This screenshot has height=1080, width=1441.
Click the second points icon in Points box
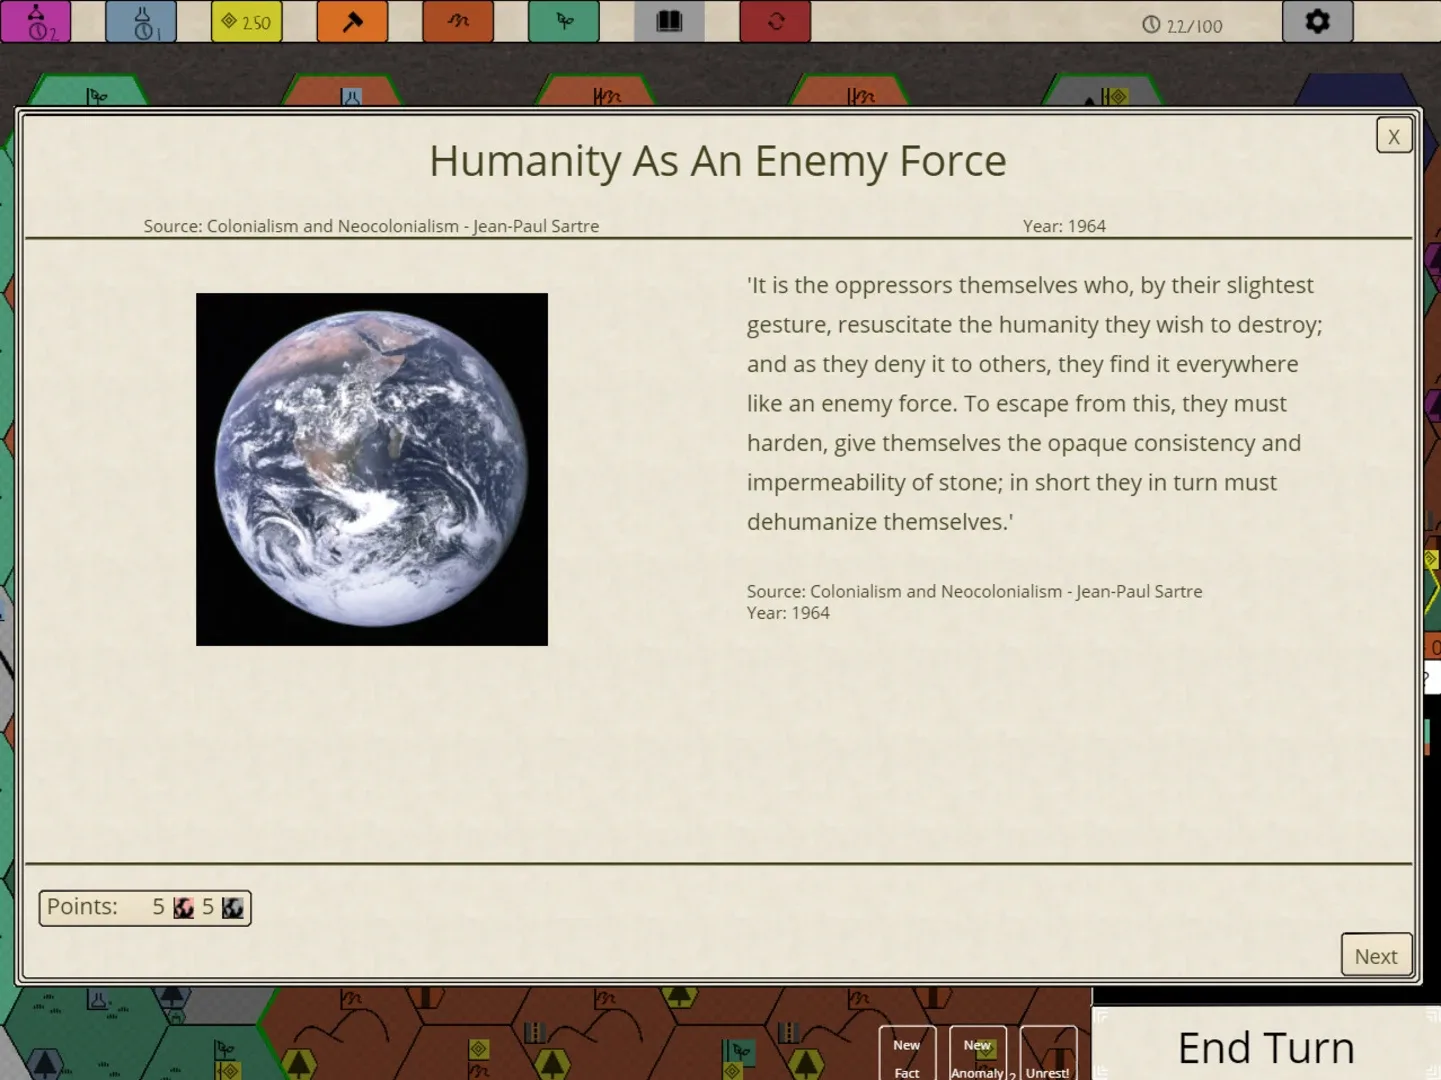[x=233, y=908]
